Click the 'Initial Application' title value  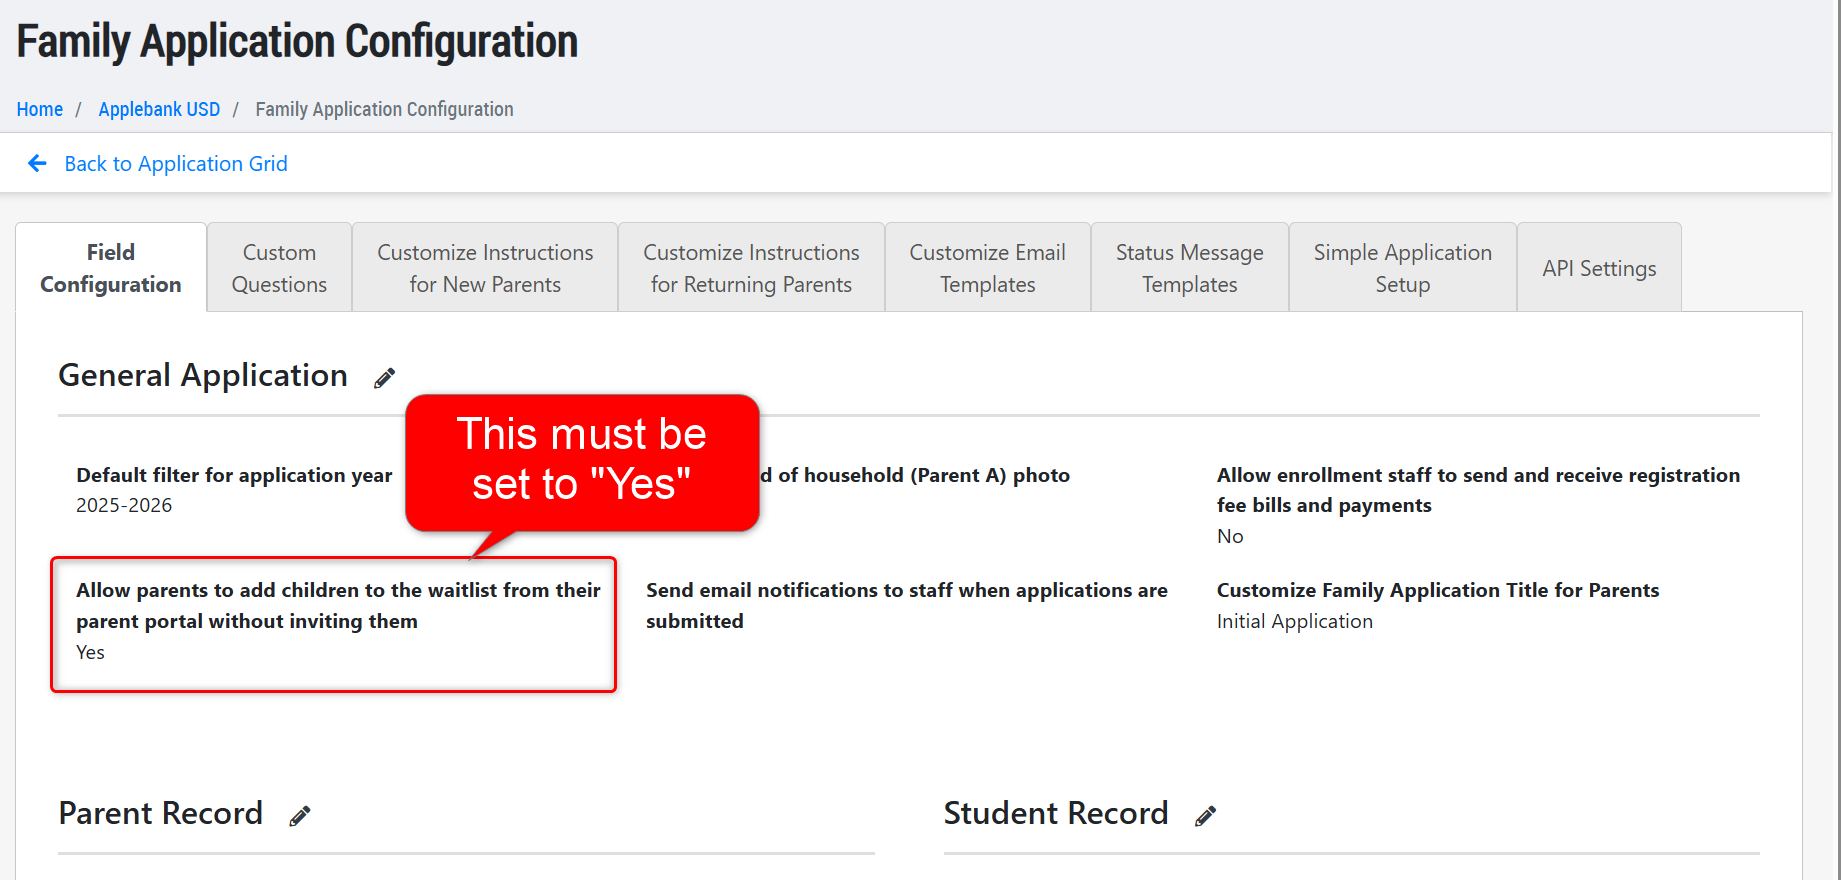click(1295, 621)
